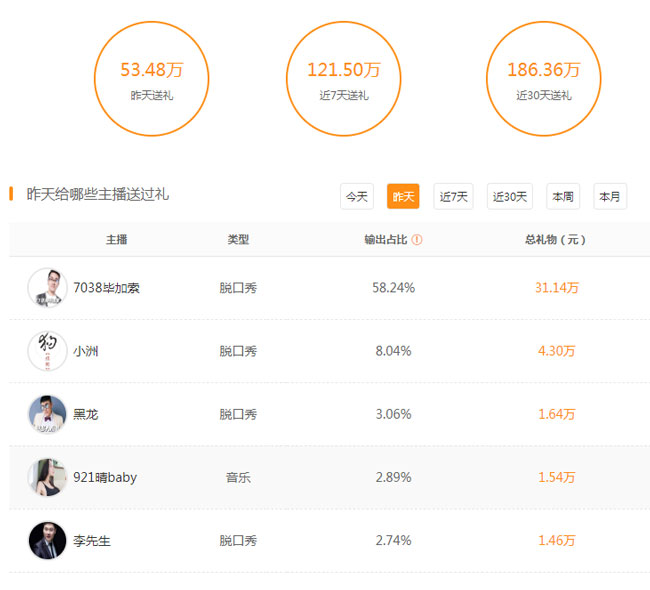Viewport: 650px width, 590px height.
Task: Select the 本月 time range
Action: (x=610, y=197)
